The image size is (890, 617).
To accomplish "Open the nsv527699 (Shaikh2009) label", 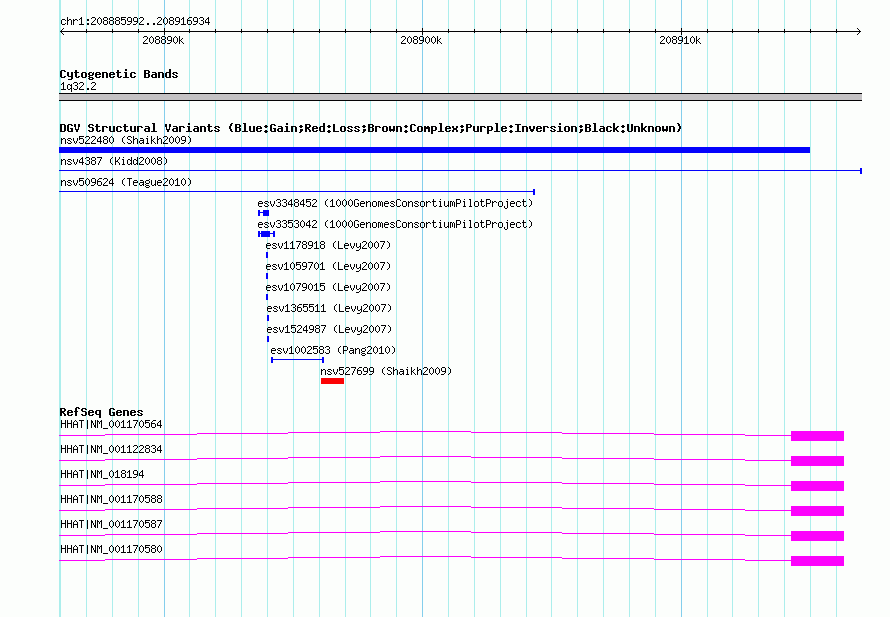I will coord(386,371).
